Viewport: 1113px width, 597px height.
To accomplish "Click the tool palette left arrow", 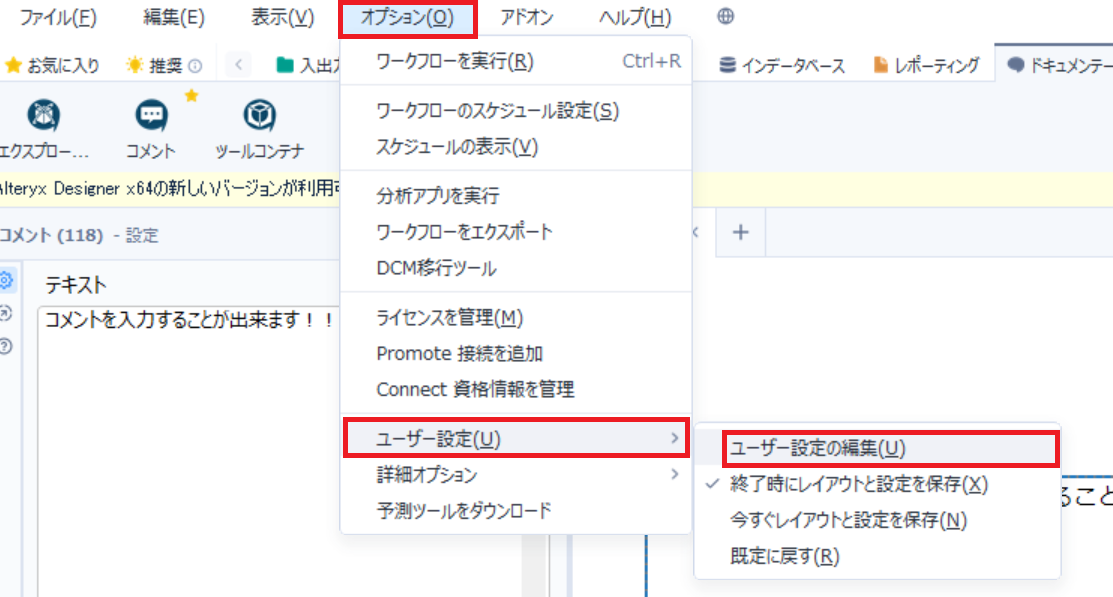I will (238, 65).
